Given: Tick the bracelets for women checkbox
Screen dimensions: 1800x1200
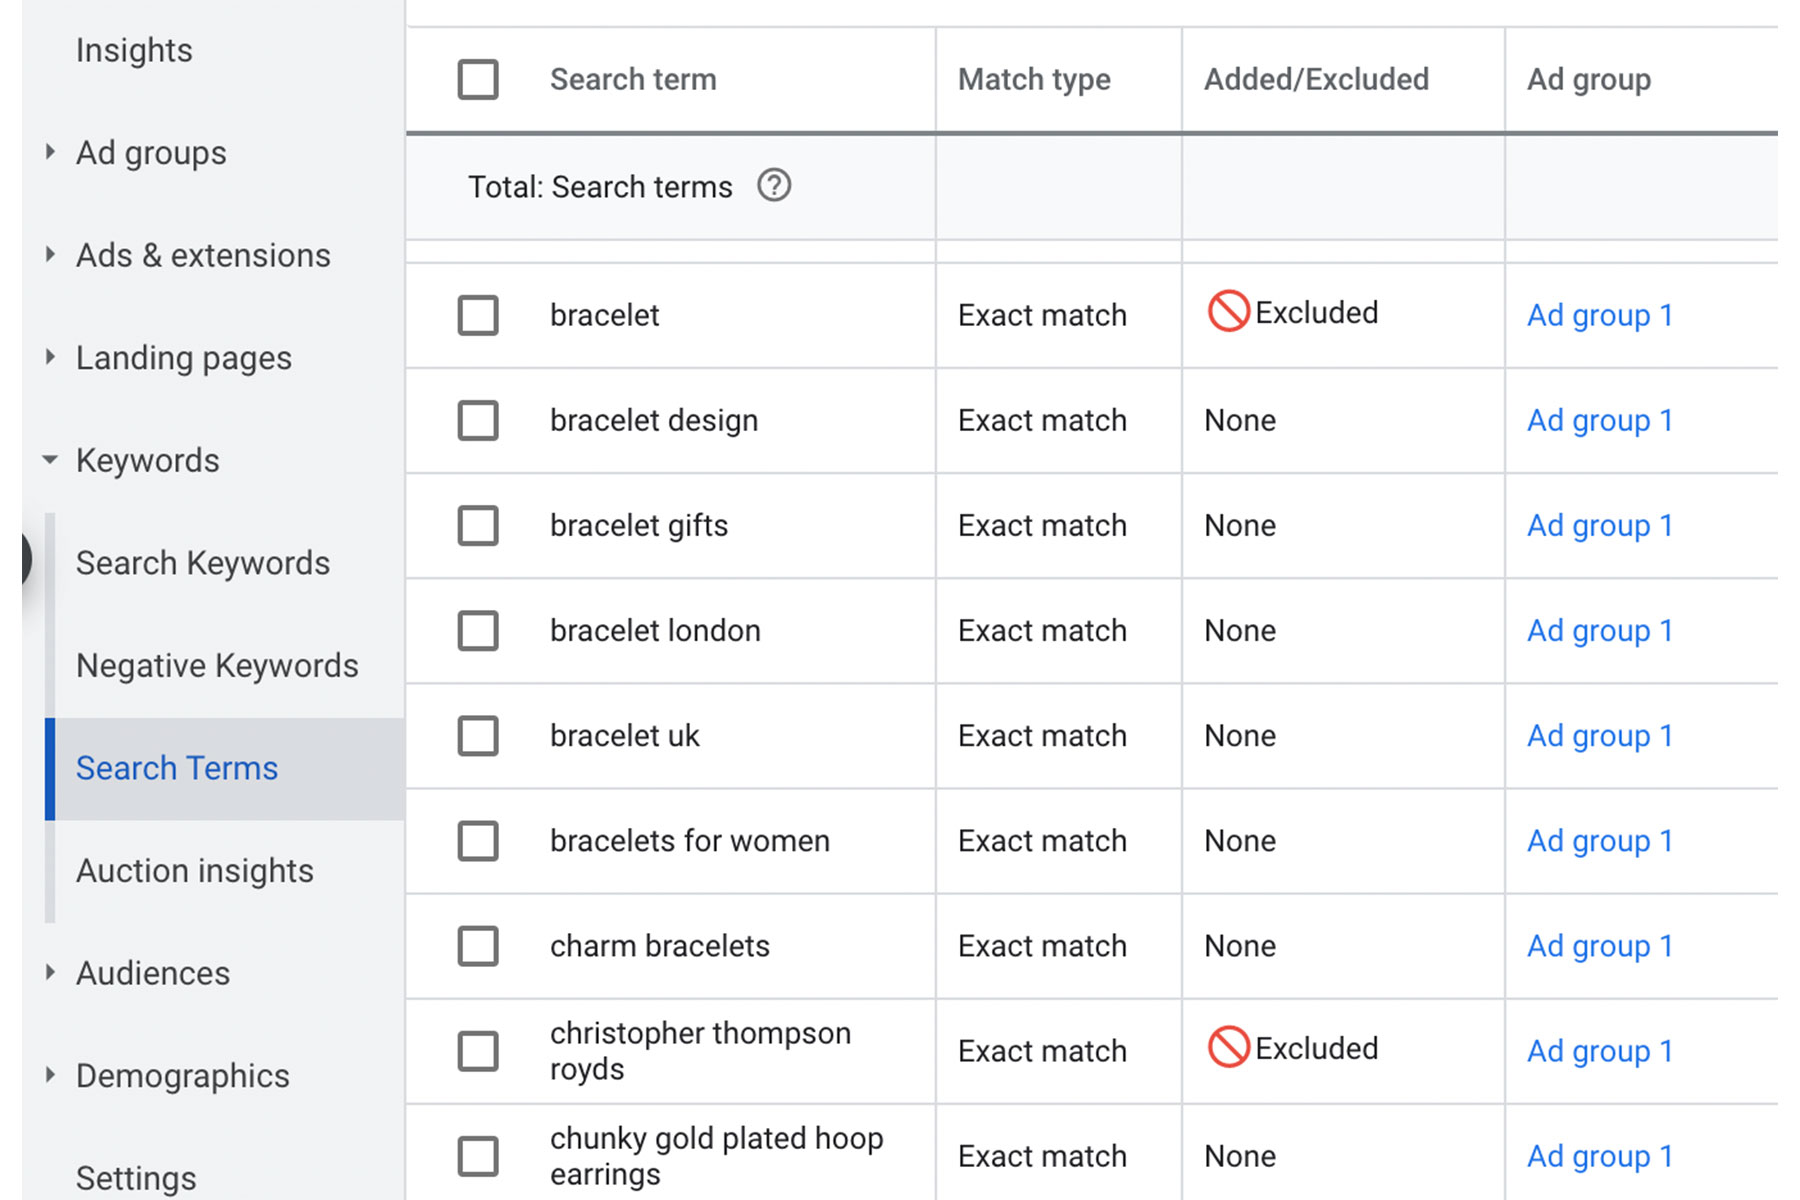Looking at the screenshot, I should coord(478,841).
